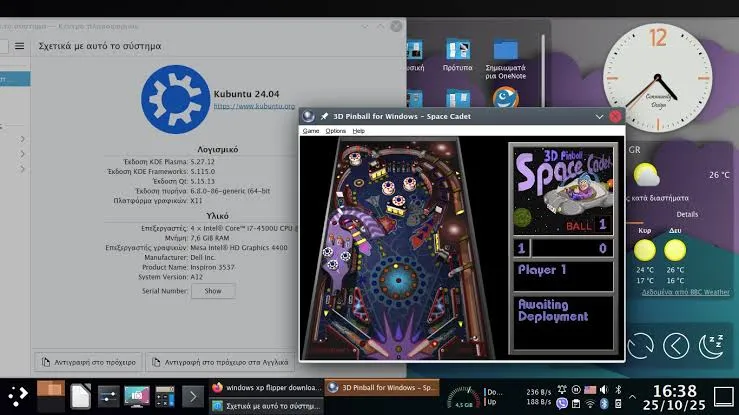Click the circled back arrow widget icon
This screenshot has height=415, width=739.
pyautogui.click(x=676, y=346)
